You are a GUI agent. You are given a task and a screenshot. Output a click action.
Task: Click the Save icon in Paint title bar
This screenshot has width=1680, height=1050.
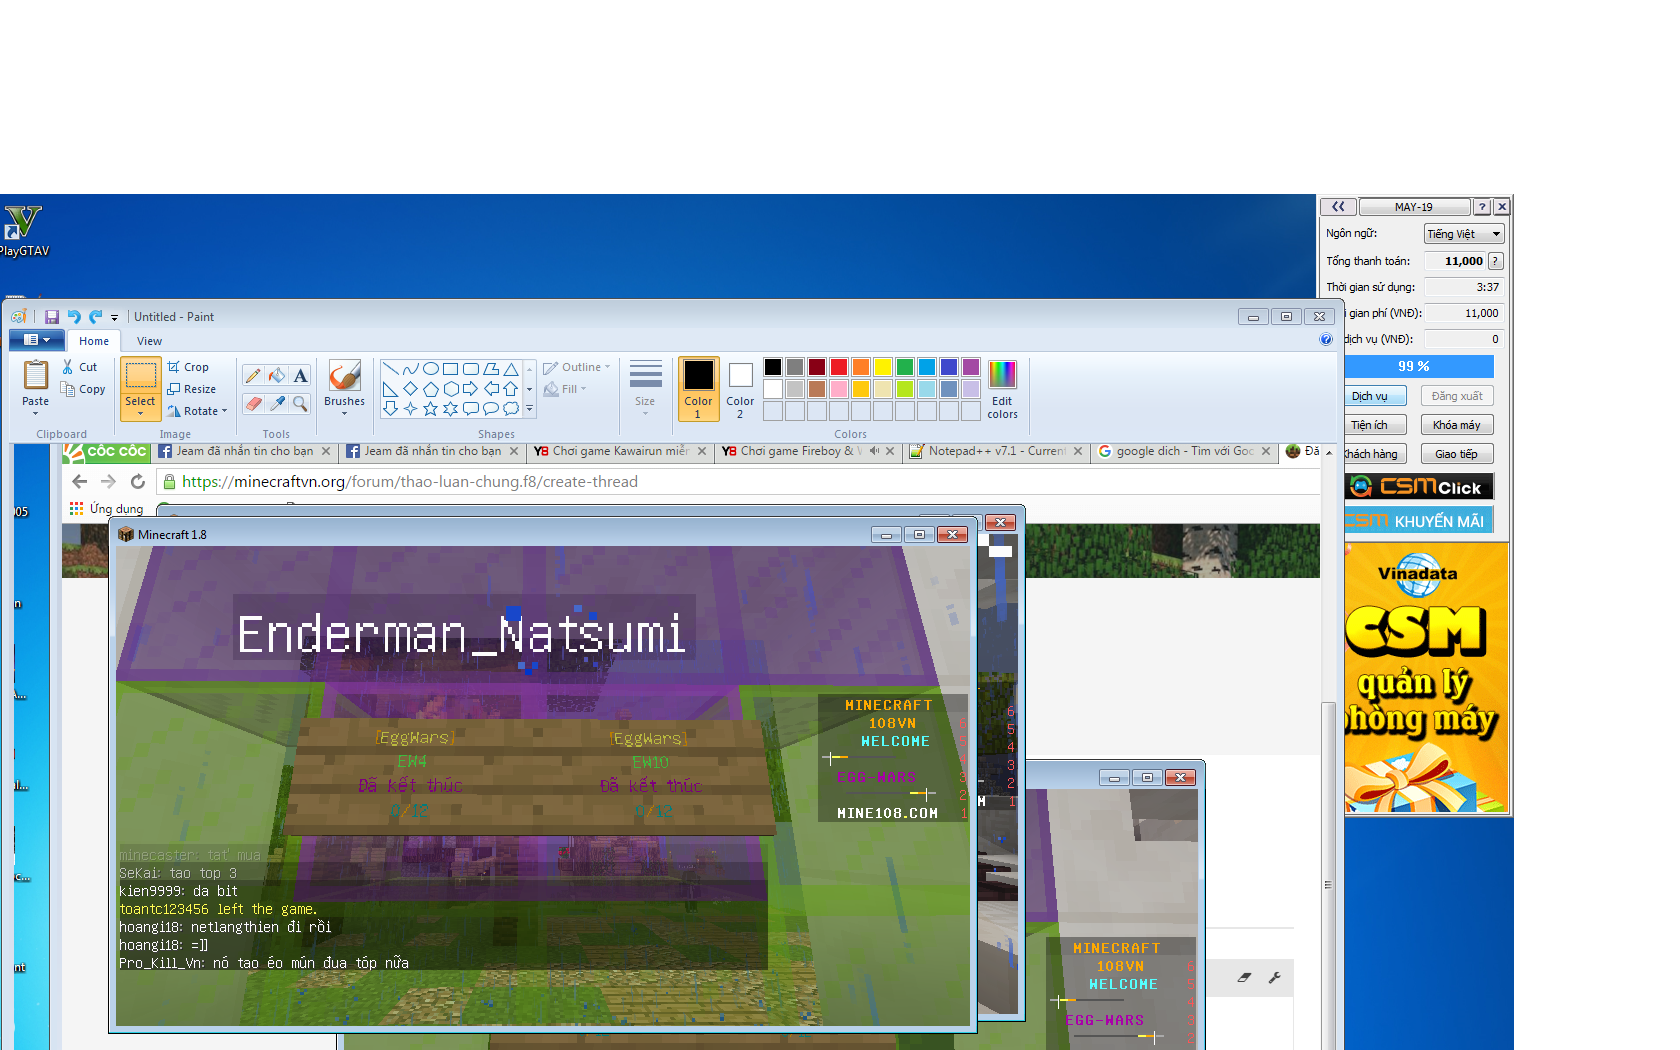point(52,317)
